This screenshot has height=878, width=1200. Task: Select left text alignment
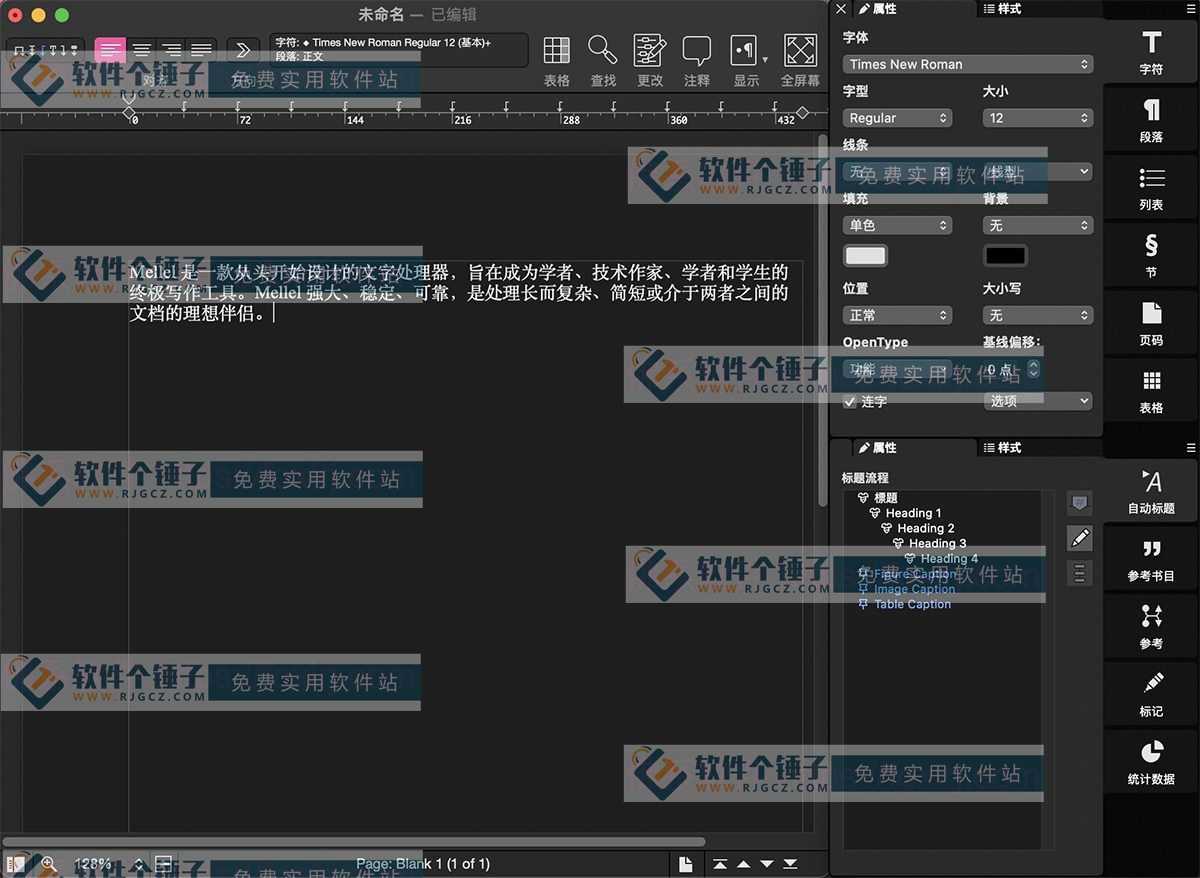tap(110, 50)
